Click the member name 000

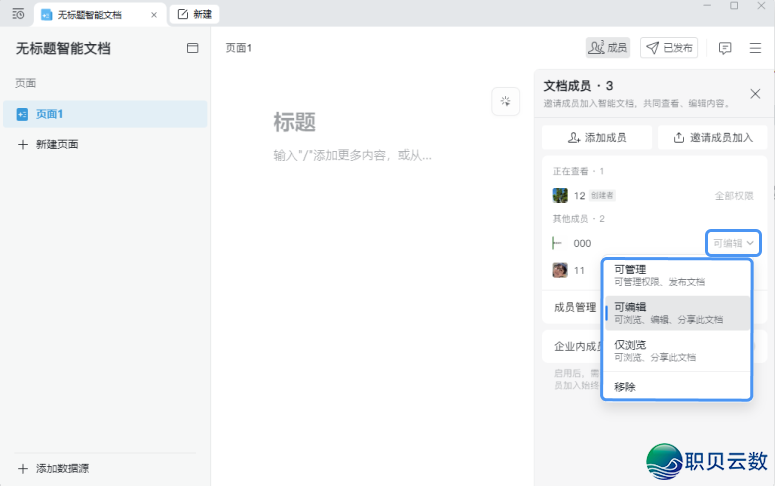pyautogui.click(x=582, y=243)
